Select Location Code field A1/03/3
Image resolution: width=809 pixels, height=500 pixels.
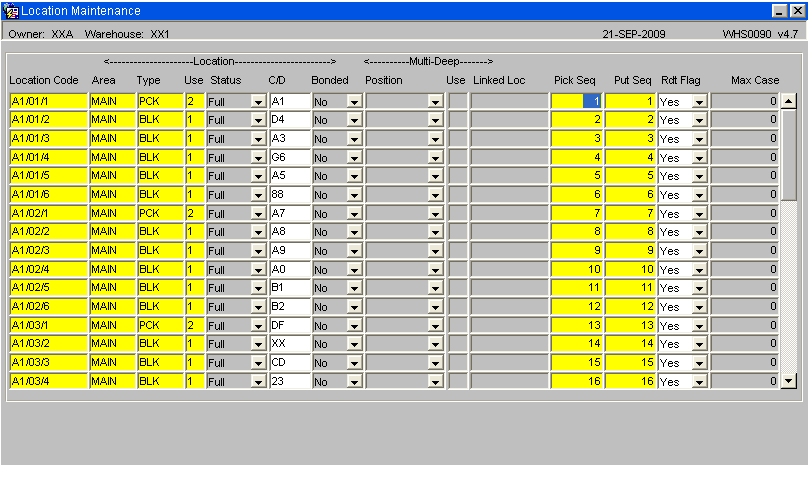[48, 363]
